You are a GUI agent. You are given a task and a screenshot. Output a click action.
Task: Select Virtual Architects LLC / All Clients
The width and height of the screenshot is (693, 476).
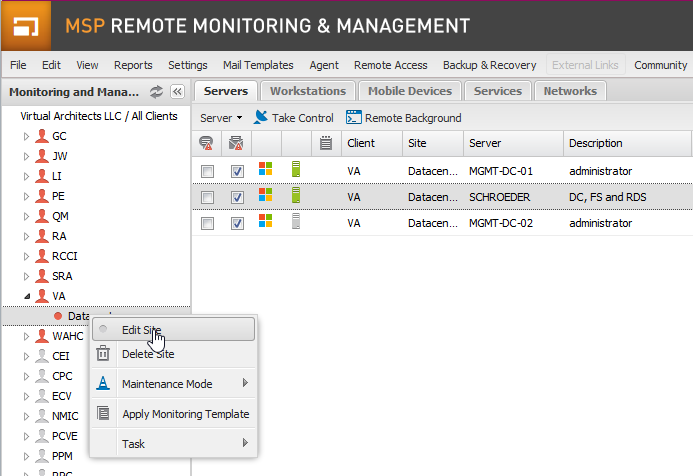(x=99, y=116)
